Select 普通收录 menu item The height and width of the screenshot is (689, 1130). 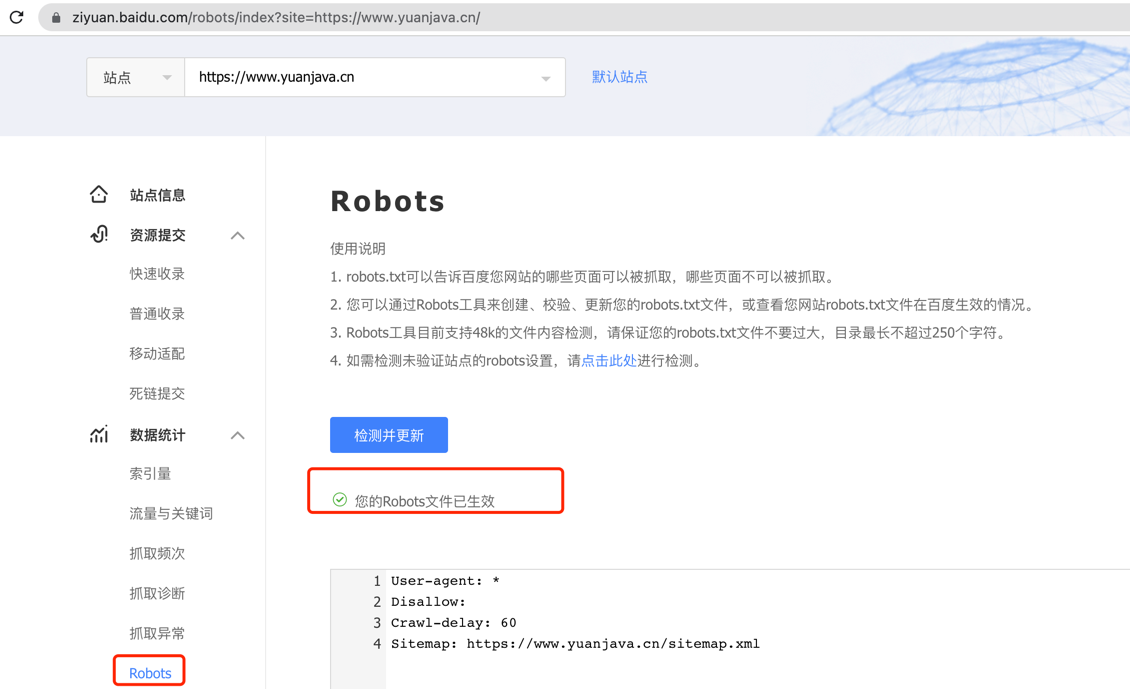[157, 314]
